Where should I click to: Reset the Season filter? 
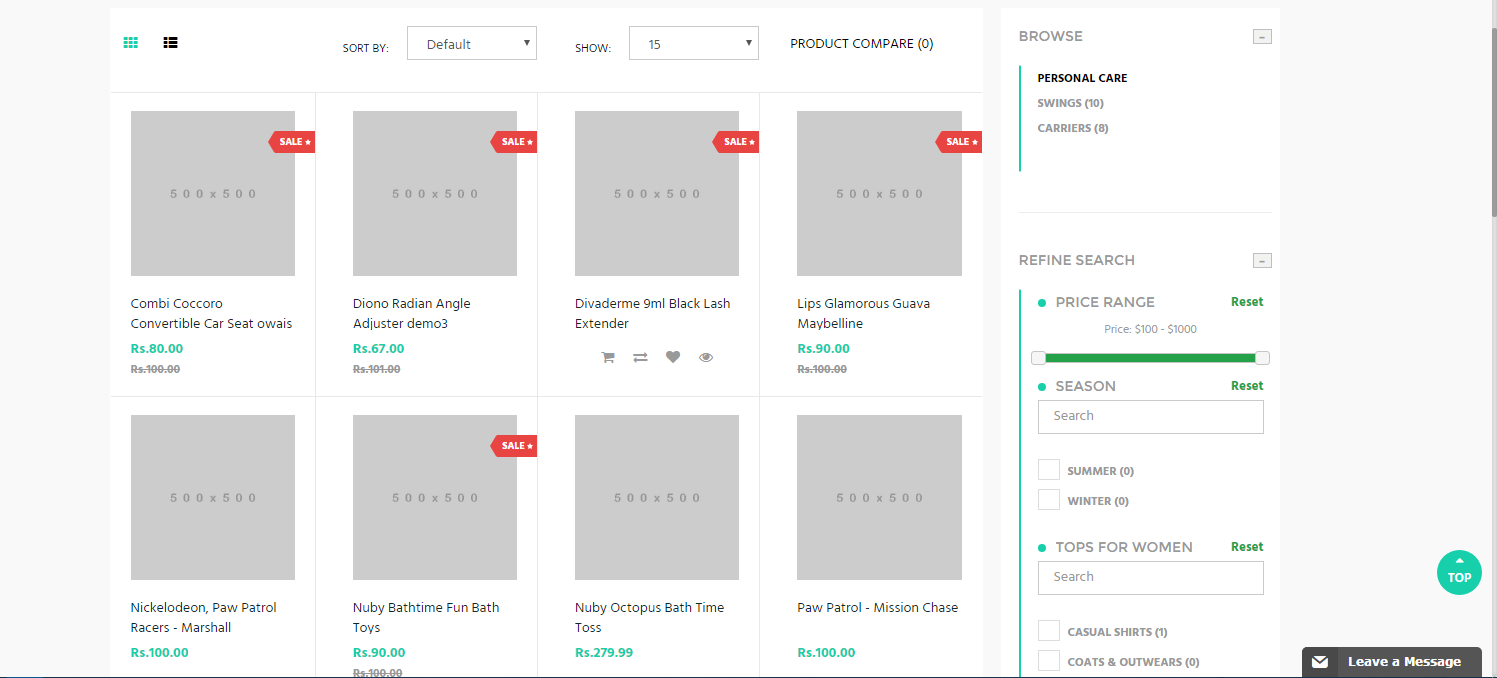[x=1247, y=386]
